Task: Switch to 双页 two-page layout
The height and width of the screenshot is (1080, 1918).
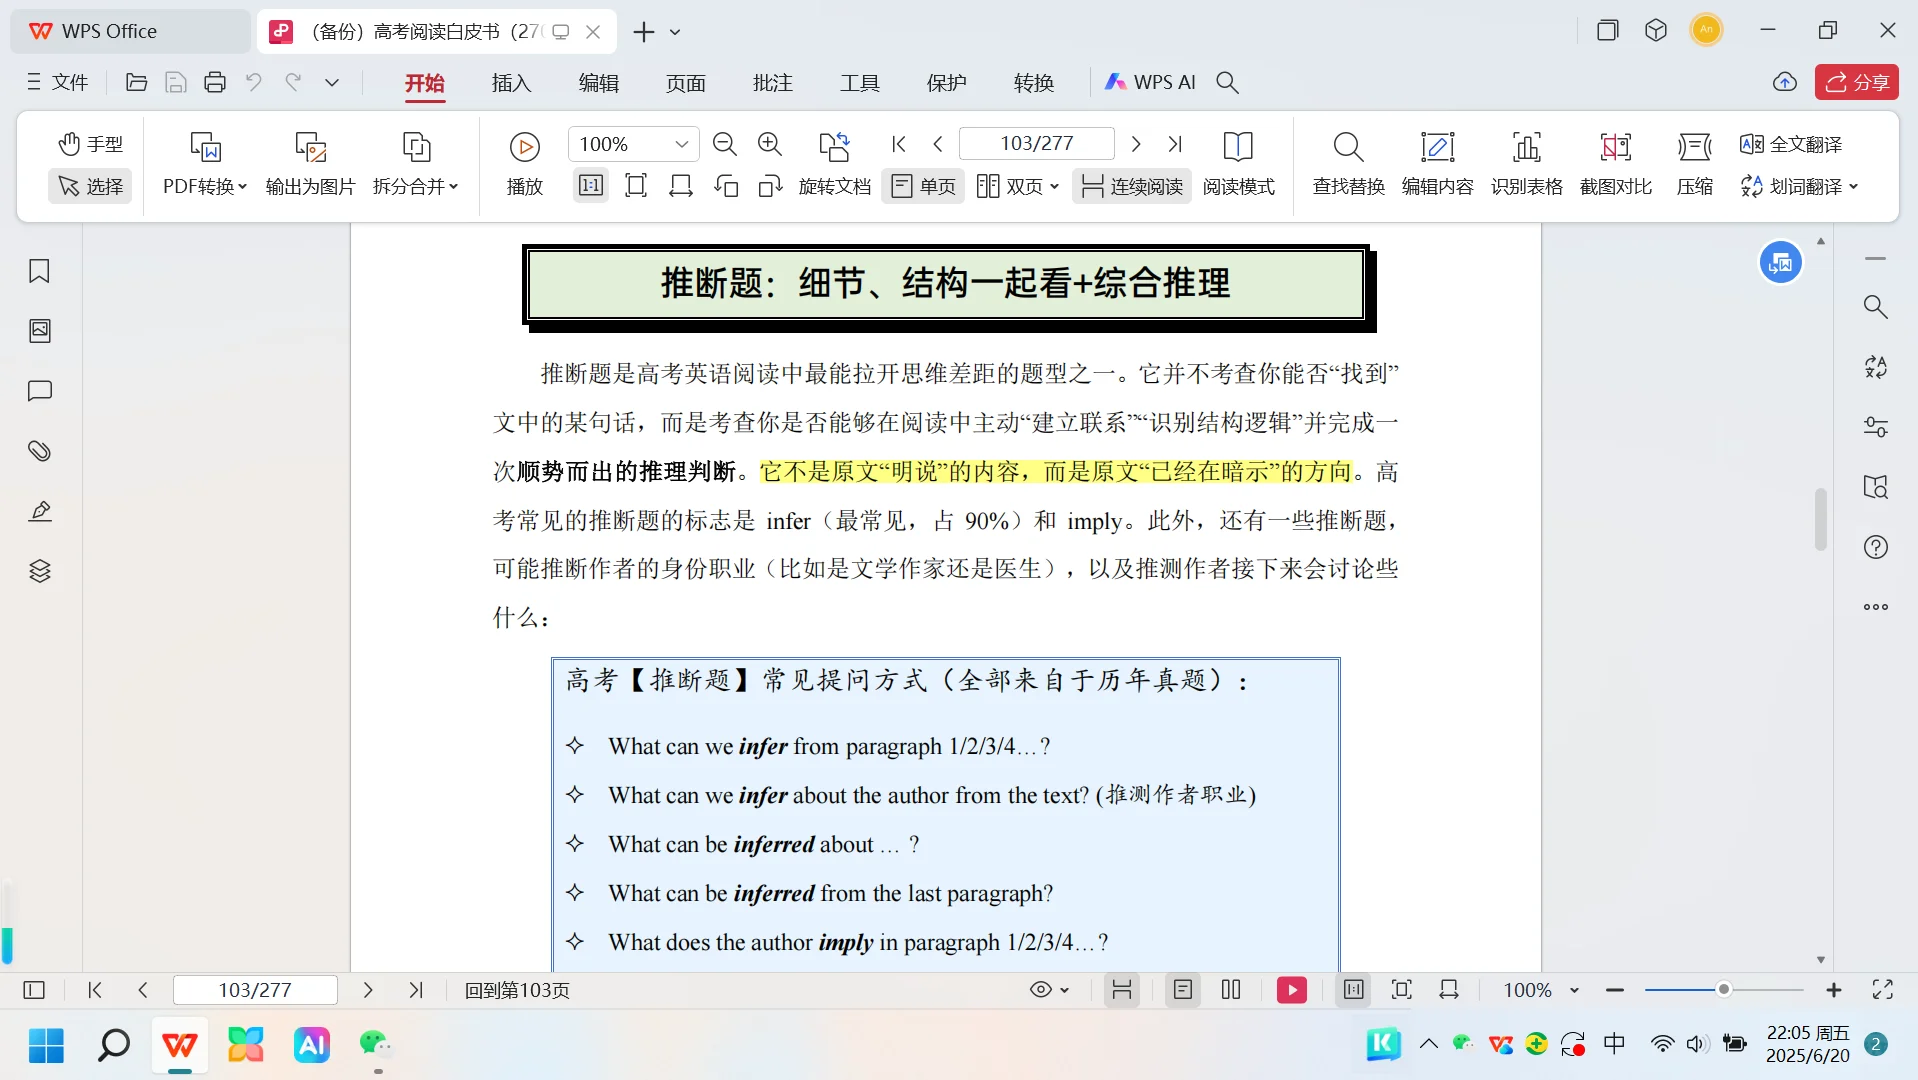Action: click(x=1013, y=185)
